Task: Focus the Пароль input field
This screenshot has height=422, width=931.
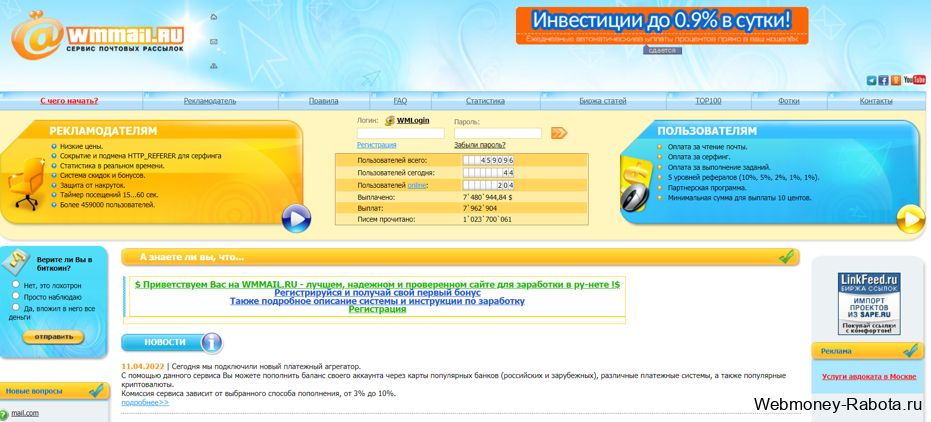Action: point(498,134)
